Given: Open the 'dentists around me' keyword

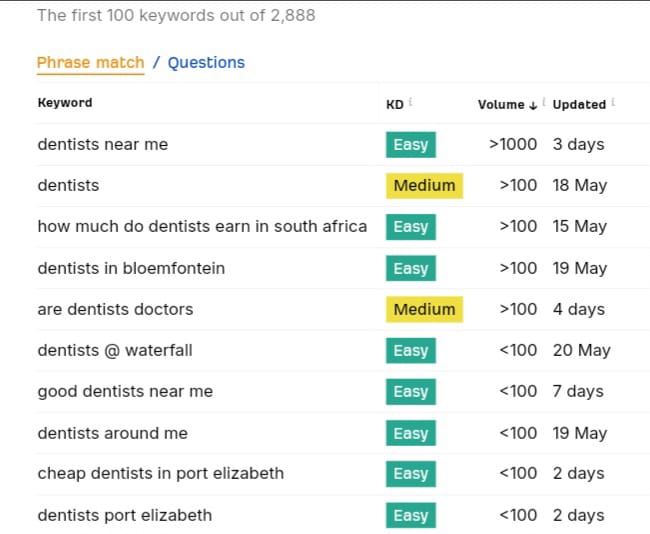Looking at the screenshot, I should [x=113, y=433].
